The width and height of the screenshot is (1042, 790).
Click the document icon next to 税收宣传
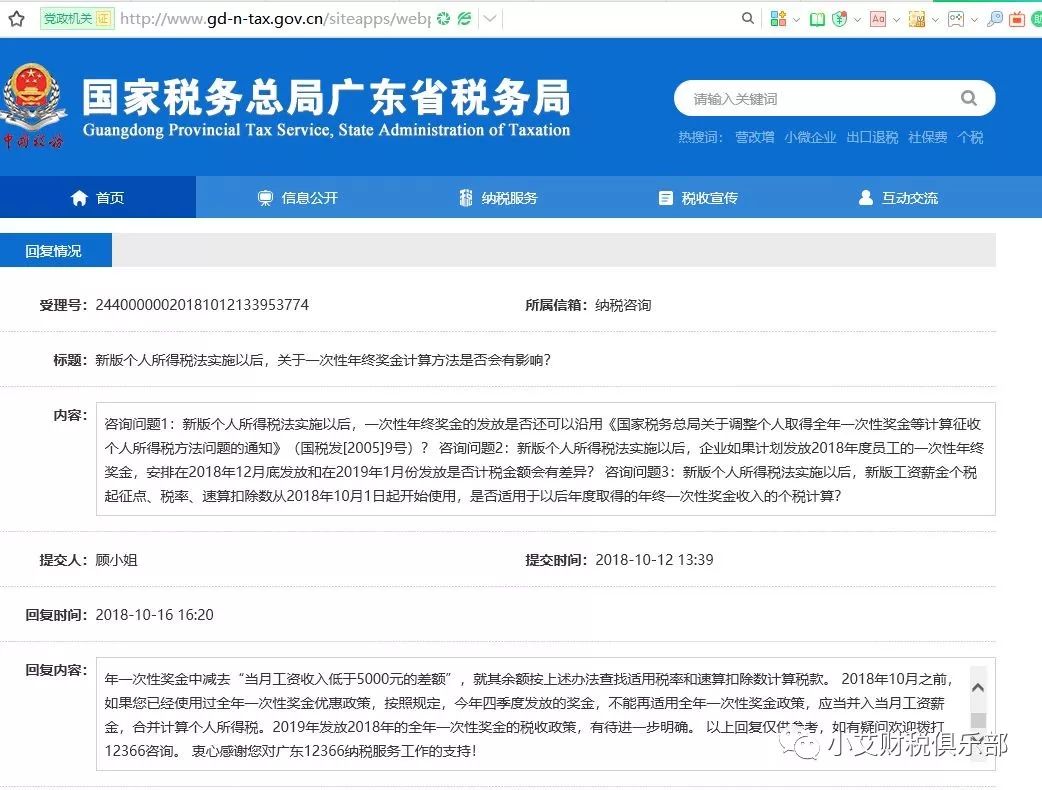tap(665, 198)
